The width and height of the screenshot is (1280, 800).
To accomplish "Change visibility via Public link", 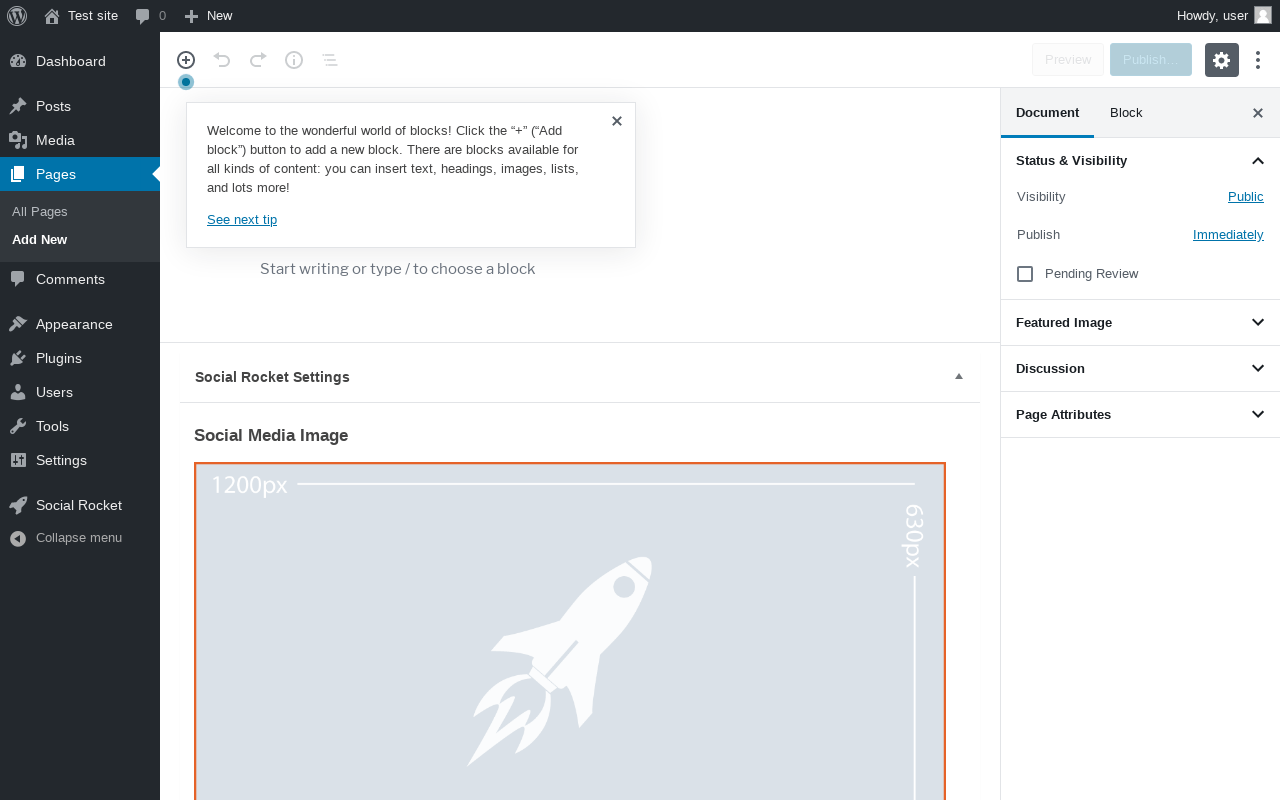I will [x=1246, y=197].
